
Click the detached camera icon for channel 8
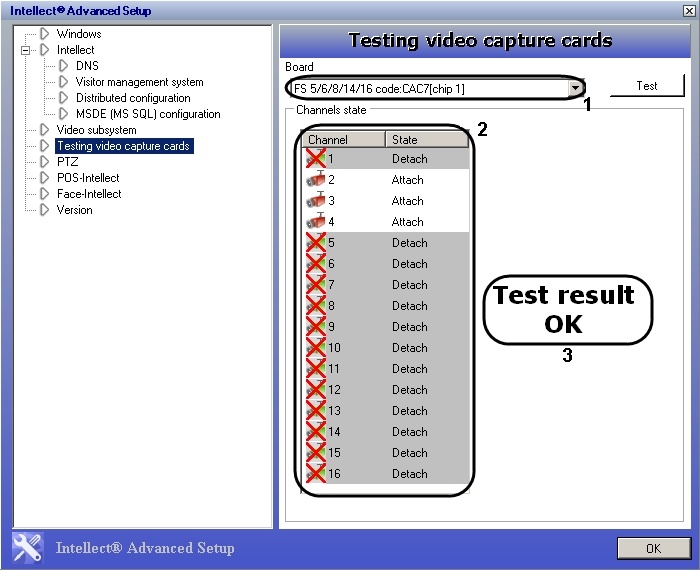click(316, 305)
